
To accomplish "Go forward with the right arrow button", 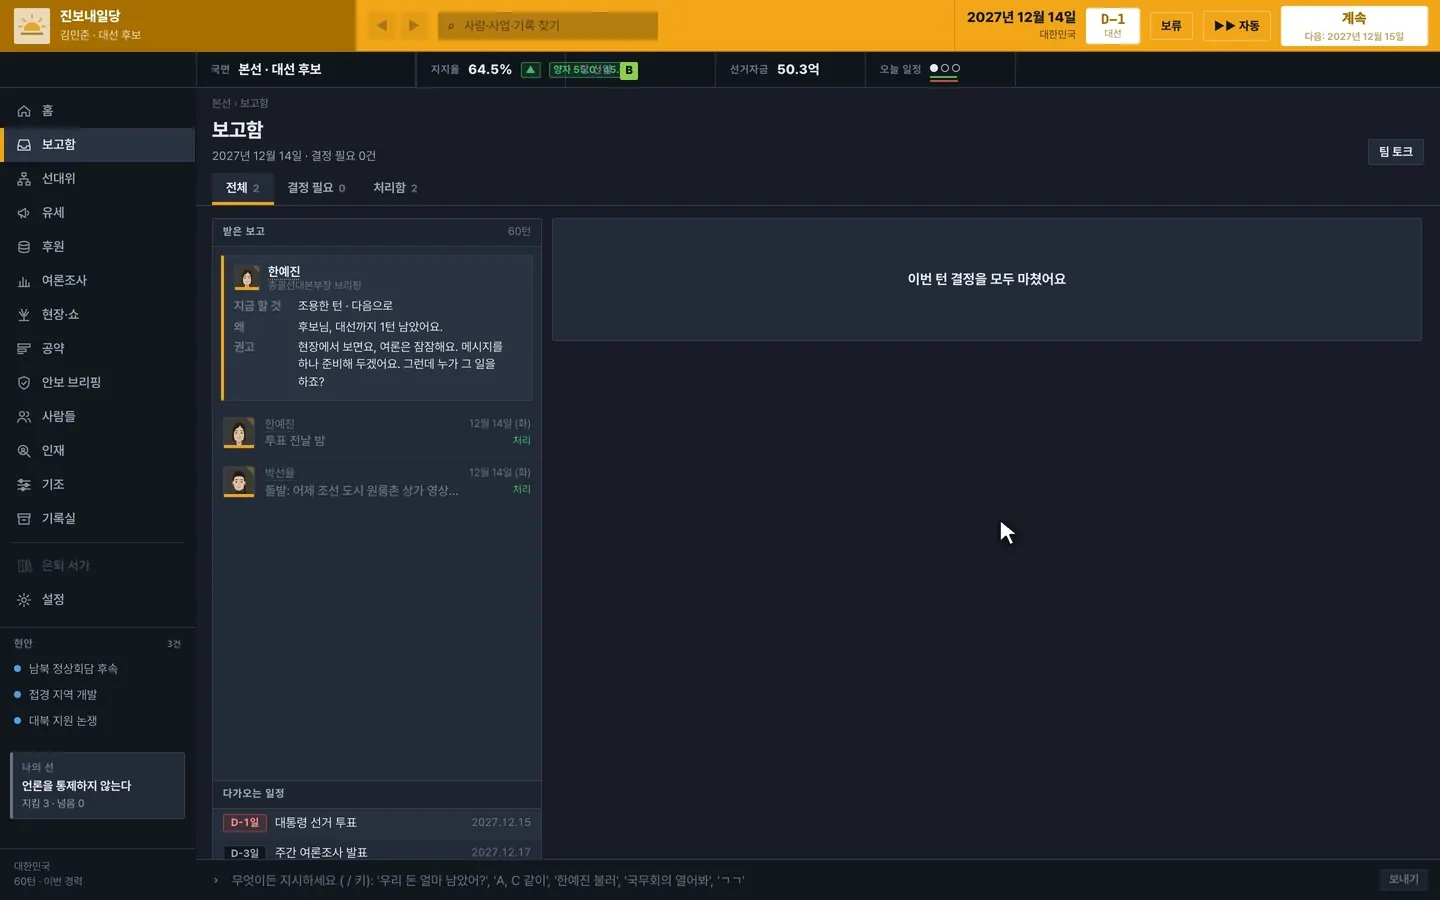I will point(413,25).
